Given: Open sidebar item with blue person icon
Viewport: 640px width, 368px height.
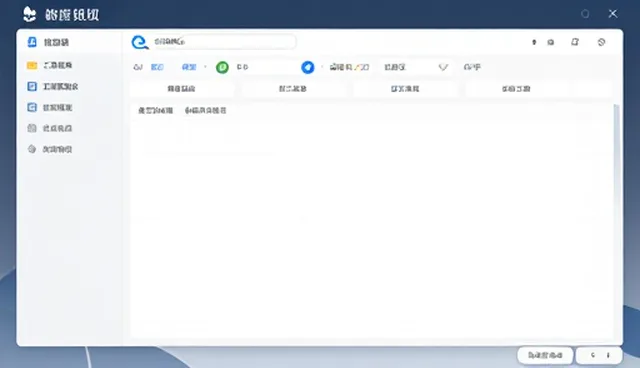Looking at the screenshot, I should coord(48,42).
